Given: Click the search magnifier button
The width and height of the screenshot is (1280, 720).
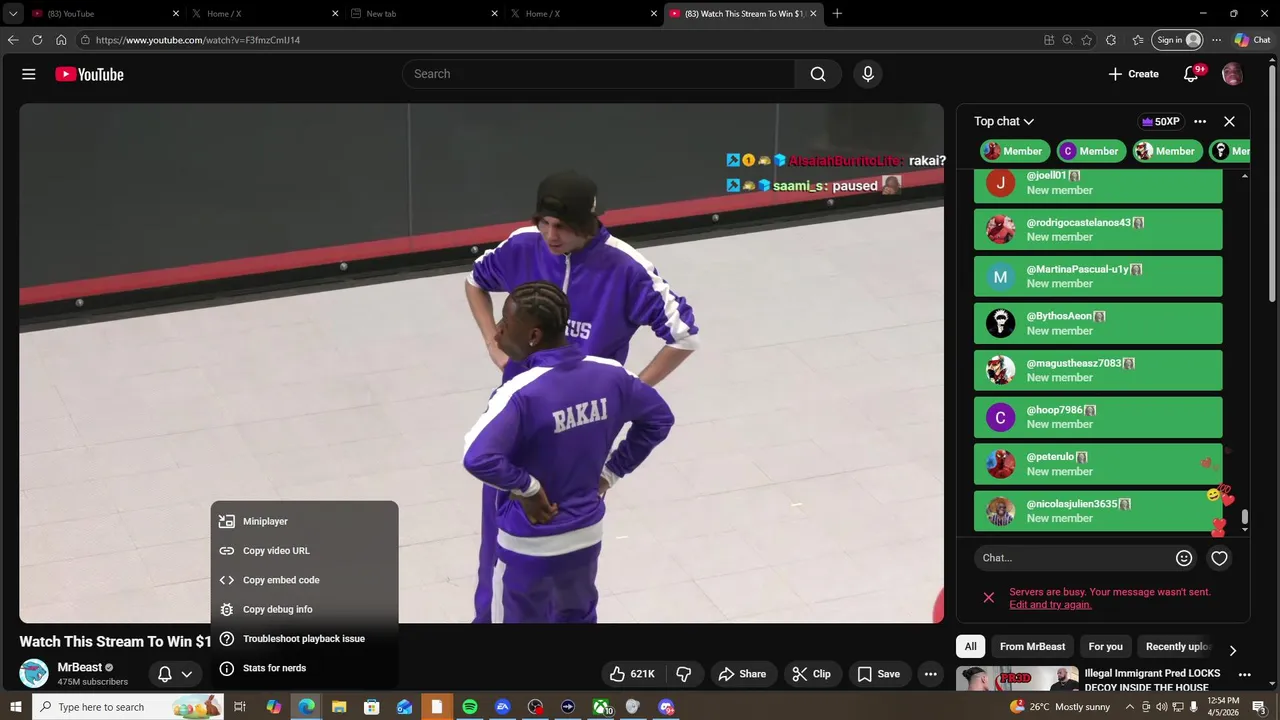Looking at the screenshot, I should coord(818,74).
